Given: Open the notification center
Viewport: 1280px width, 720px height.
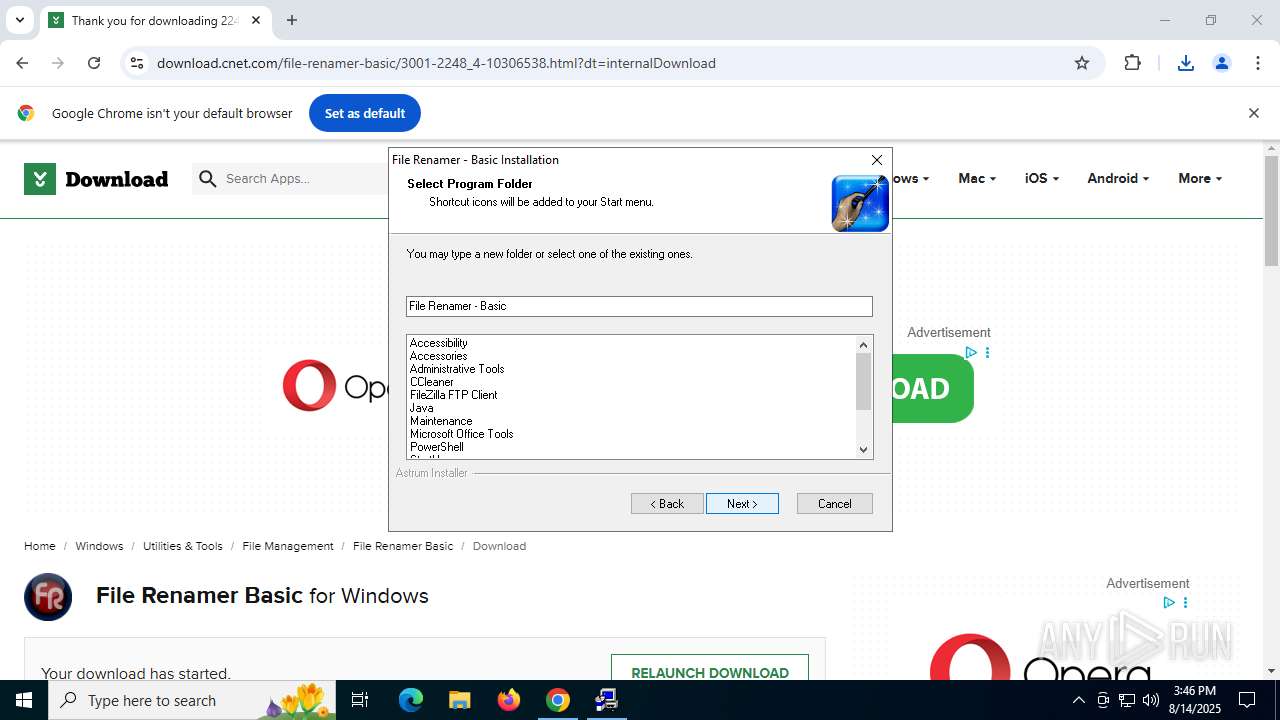Looking at the screenshot, I should [x=1247, y=700].
